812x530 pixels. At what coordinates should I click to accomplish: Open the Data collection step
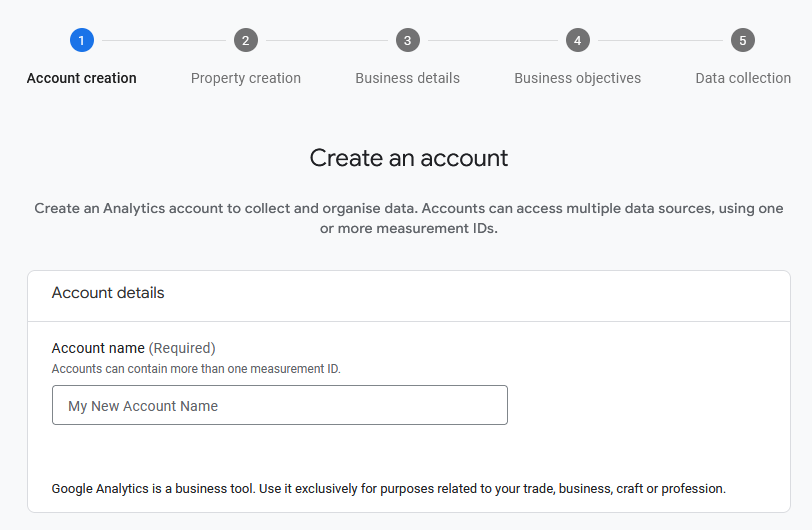point(742,78)
